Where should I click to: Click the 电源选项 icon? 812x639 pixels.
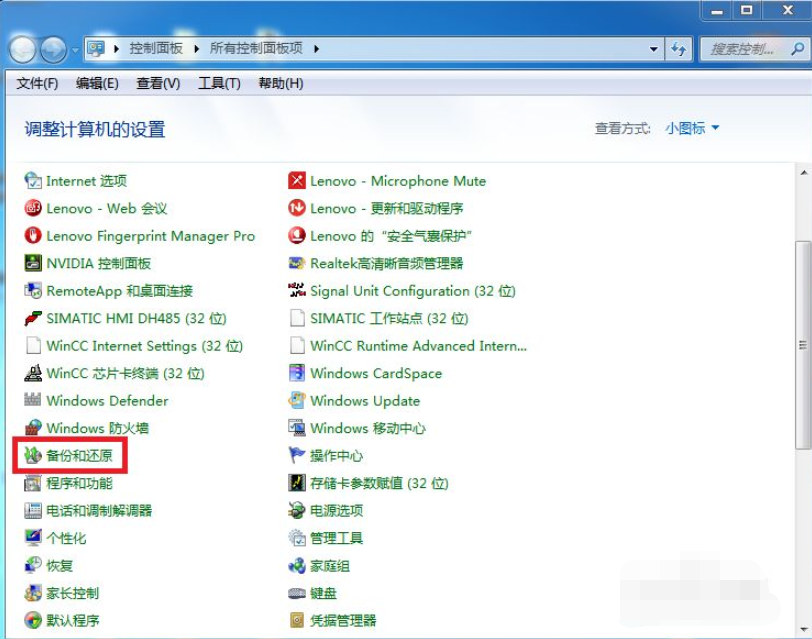click(297, 511)
